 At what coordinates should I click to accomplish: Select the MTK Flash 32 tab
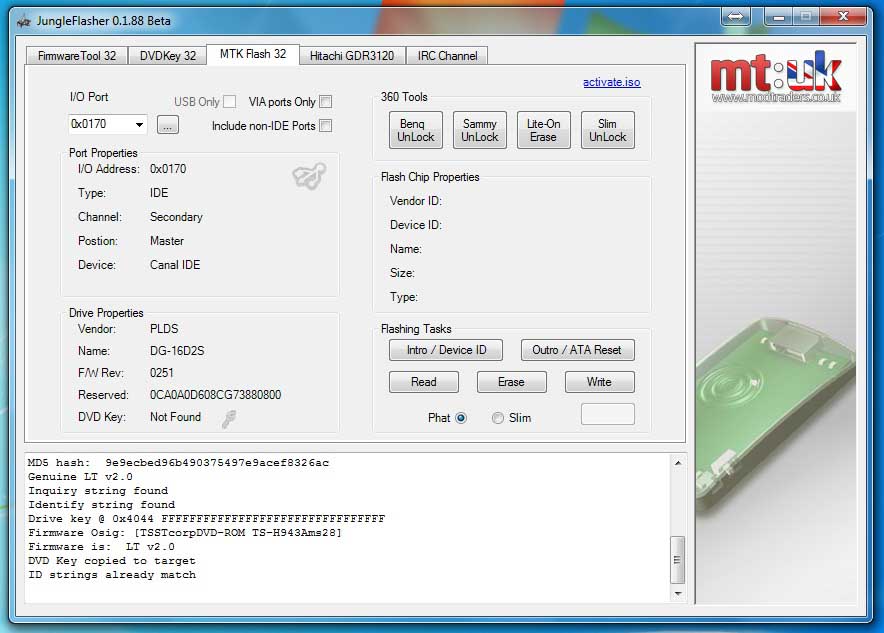point(253,54)
